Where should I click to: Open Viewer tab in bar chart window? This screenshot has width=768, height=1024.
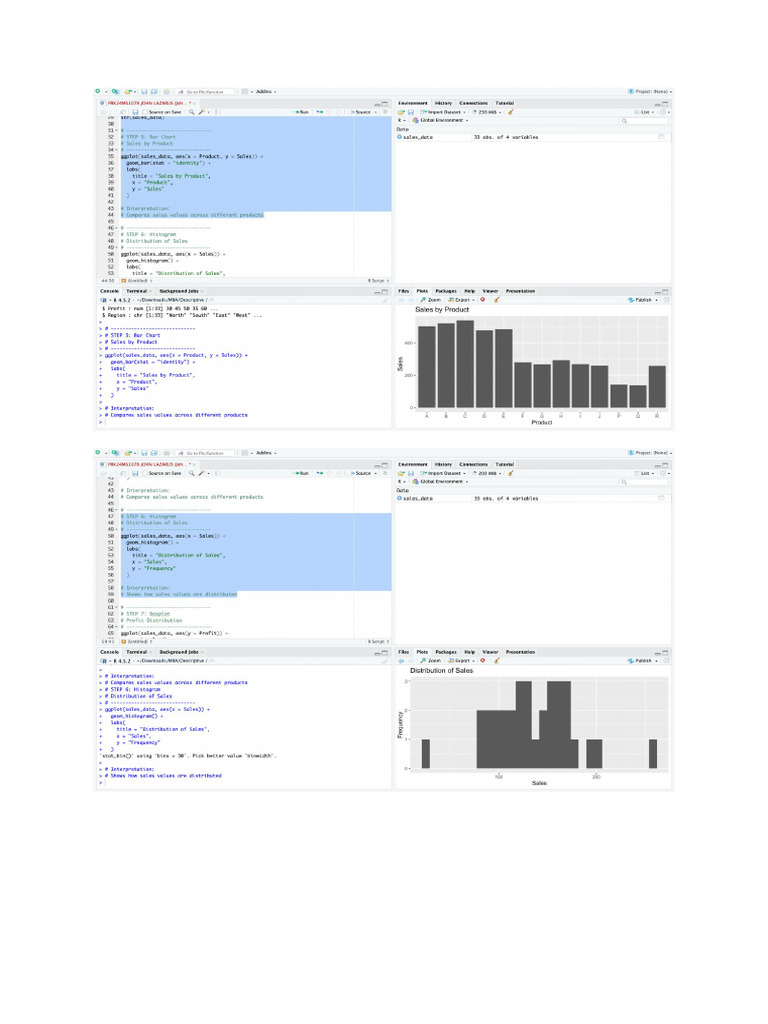click(x=490, y=291)
